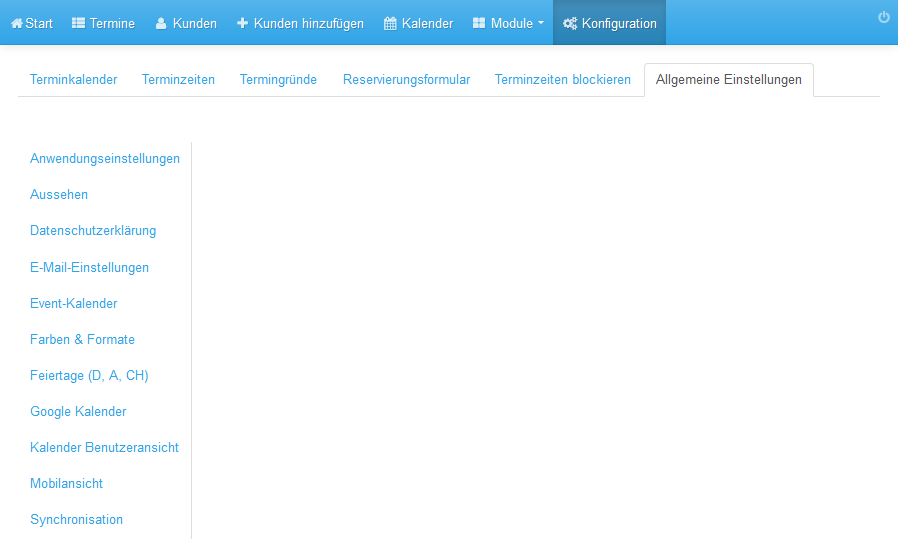This screenshot has width=899, height=539.
Task: Select Kunden hinzufügen in navbar
Action: click(x=300, y=24)
